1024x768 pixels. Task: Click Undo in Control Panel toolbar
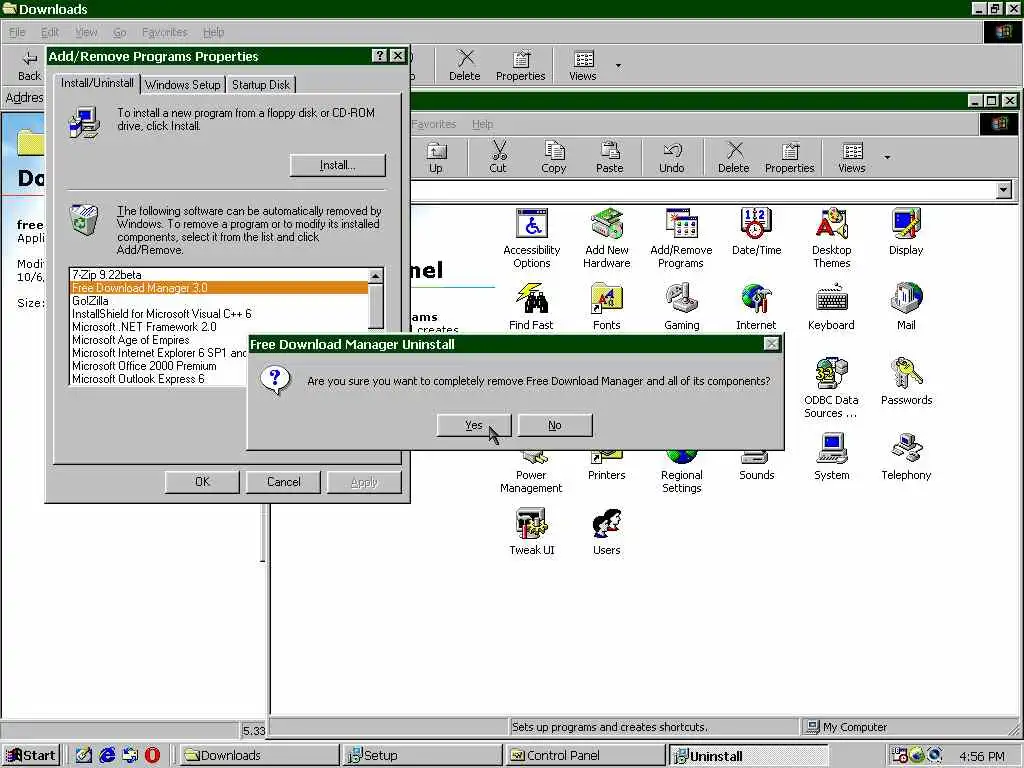click(x=671, y=157)
